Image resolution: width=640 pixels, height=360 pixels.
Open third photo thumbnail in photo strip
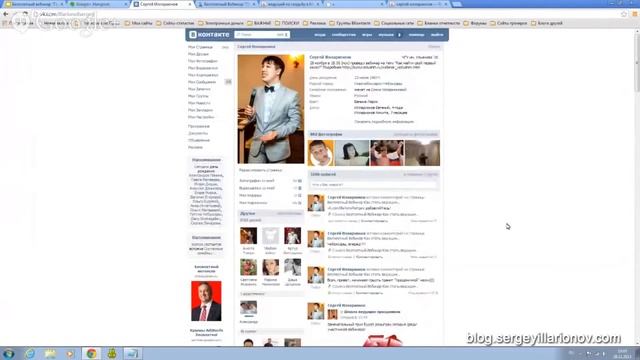coord(387,153)
